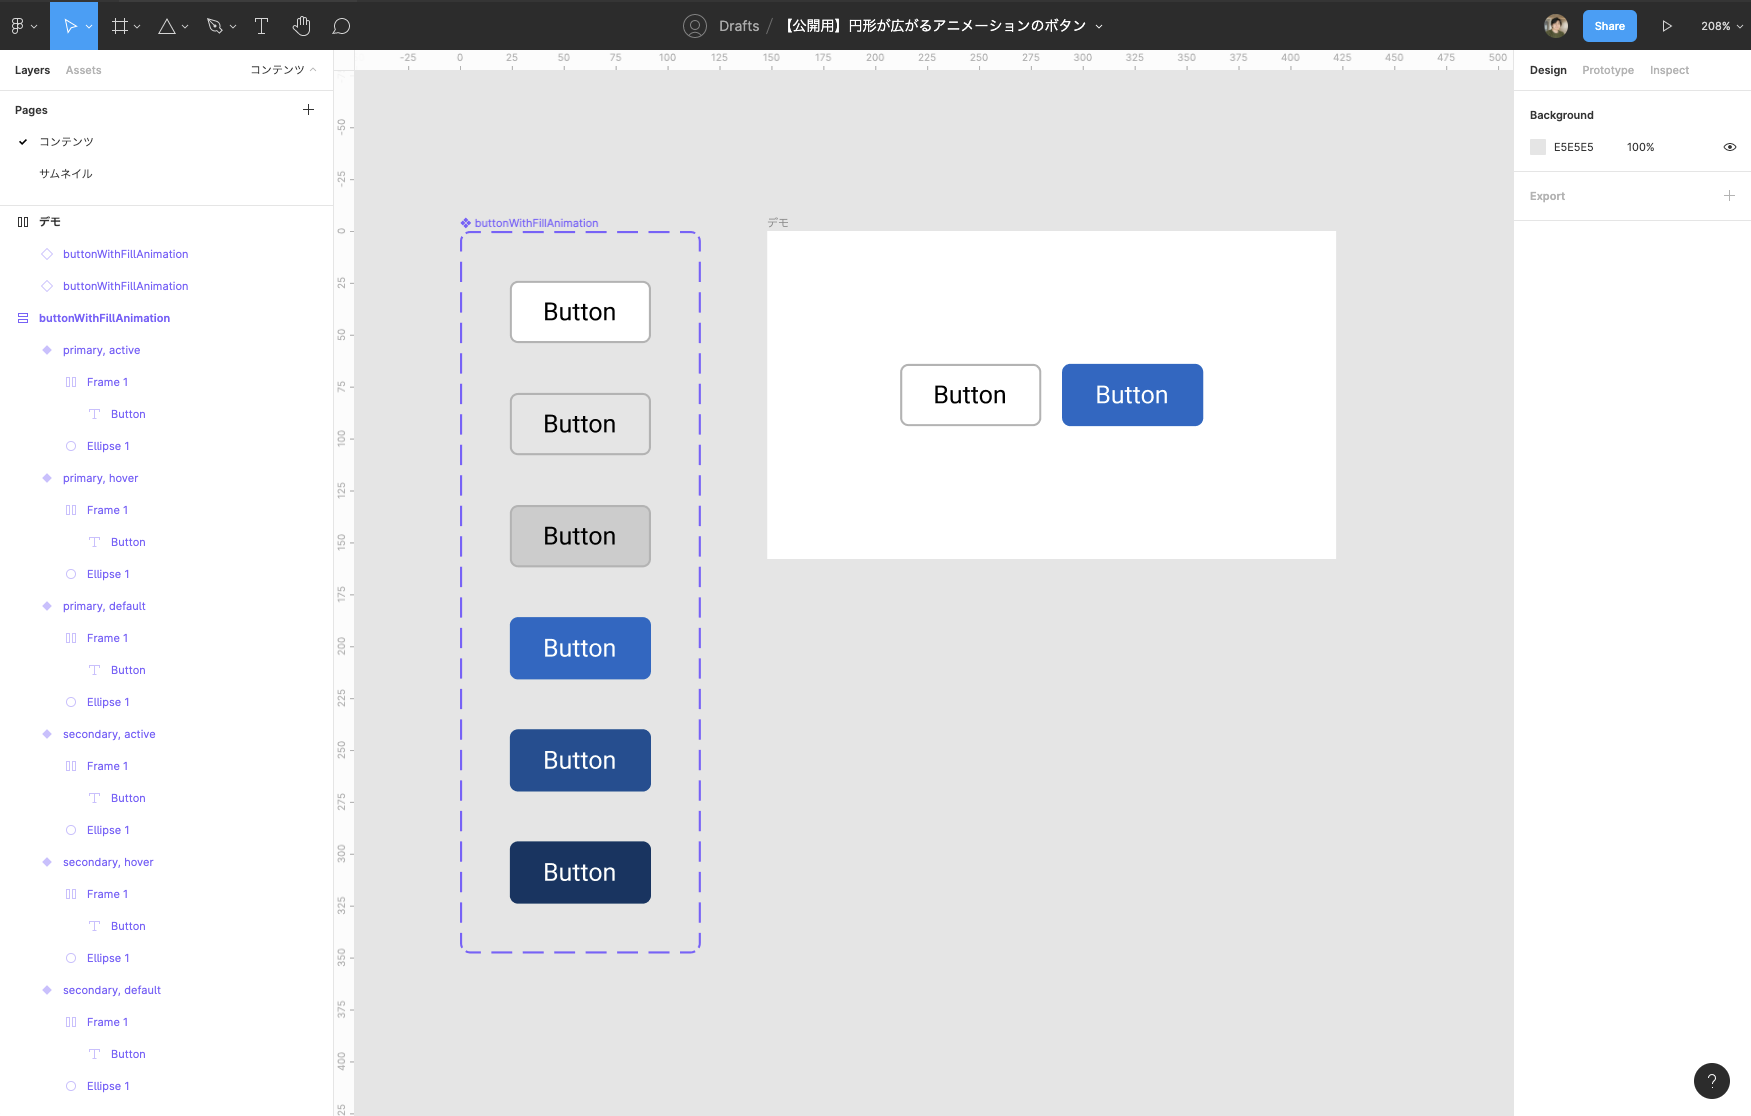1751x1116 pixels.
Task: Add a new page
Action: pyautogui.click(x=308, y=110)
